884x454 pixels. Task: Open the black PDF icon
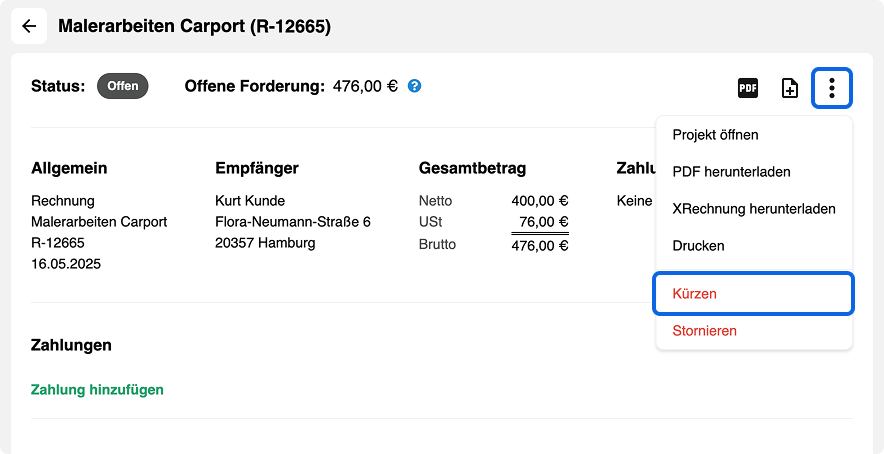748,89
